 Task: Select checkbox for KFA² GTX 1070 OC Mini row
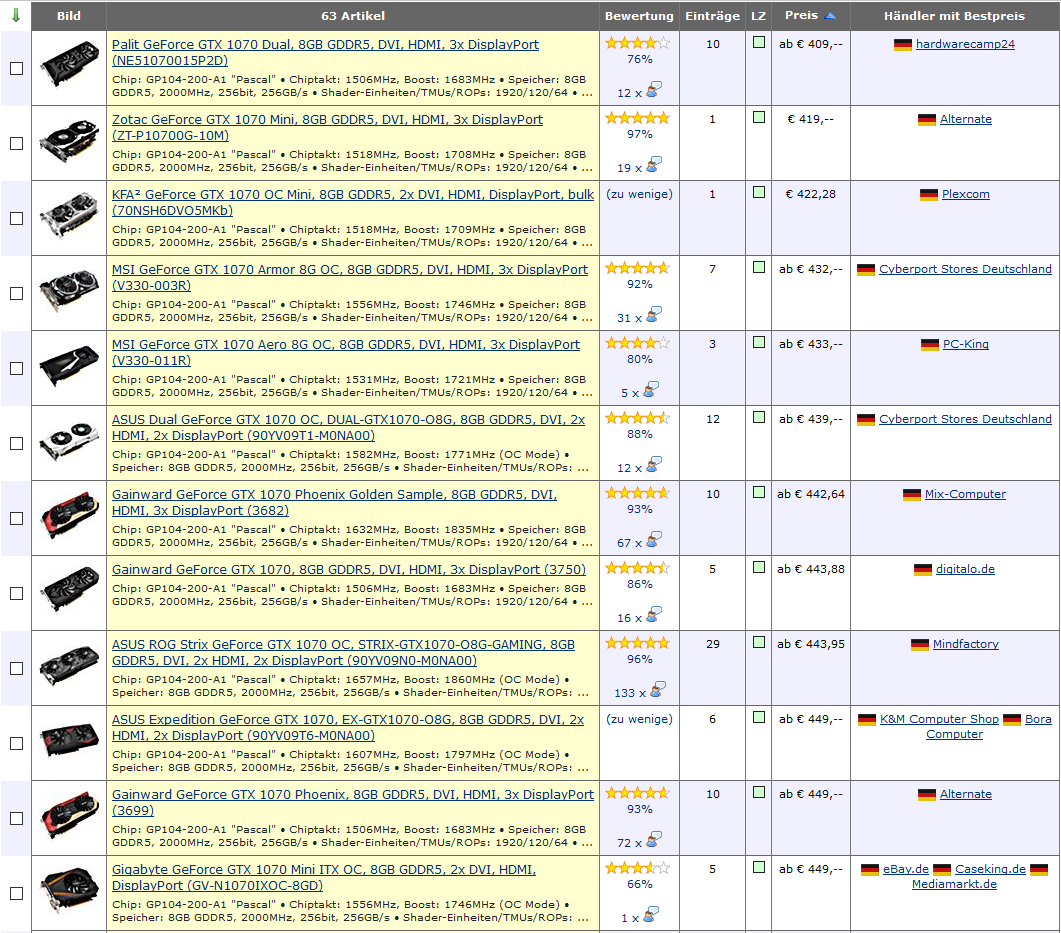[17, 219]
